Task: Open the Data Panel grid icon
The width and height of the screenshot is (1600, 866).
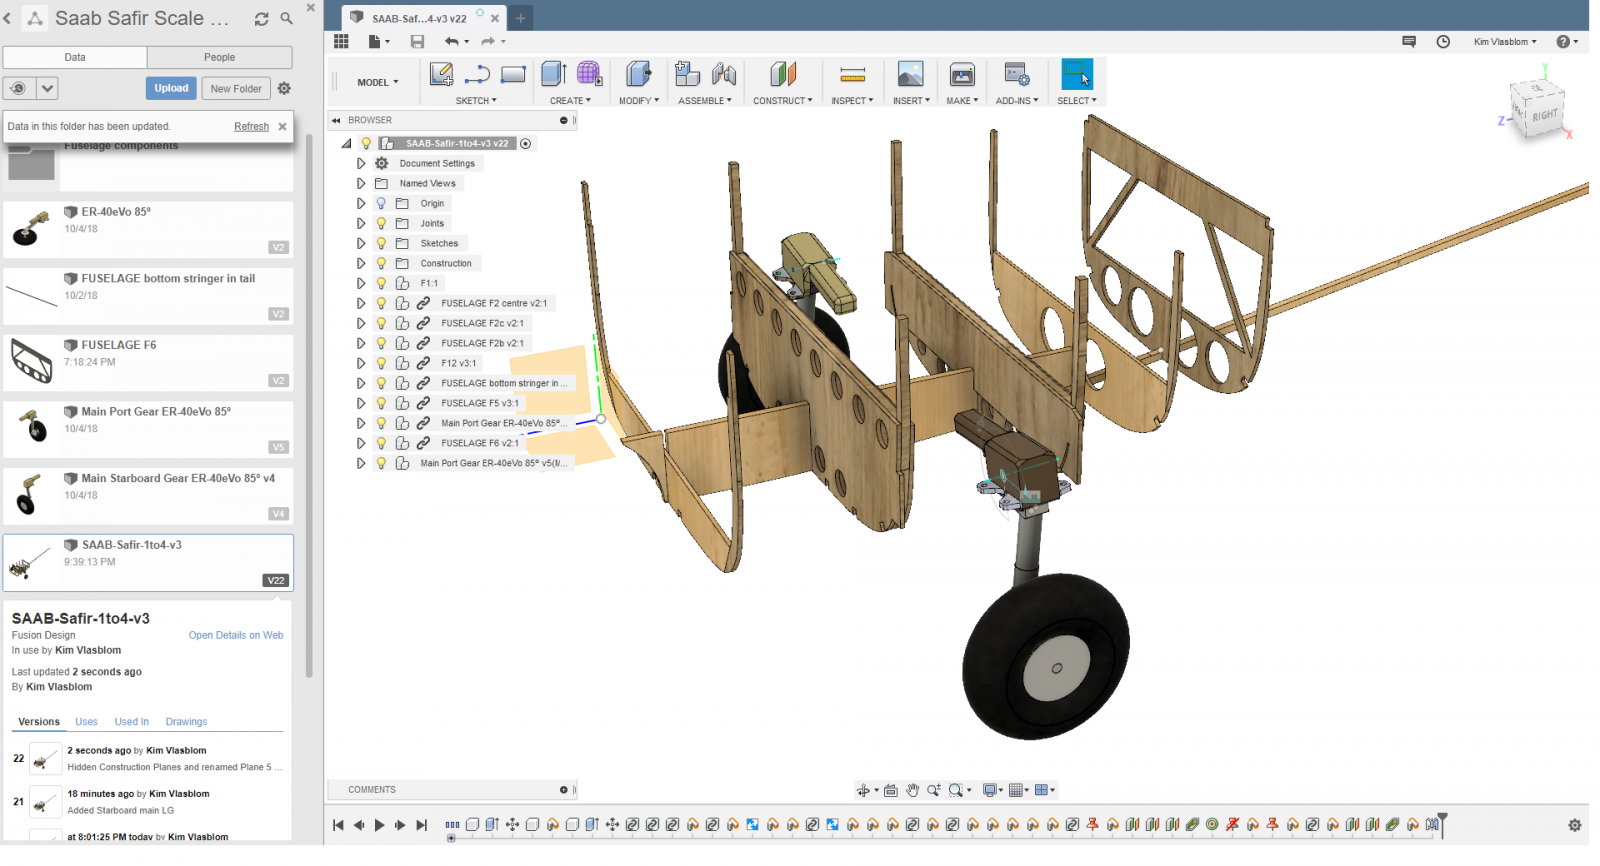Action: pos(341,41)
